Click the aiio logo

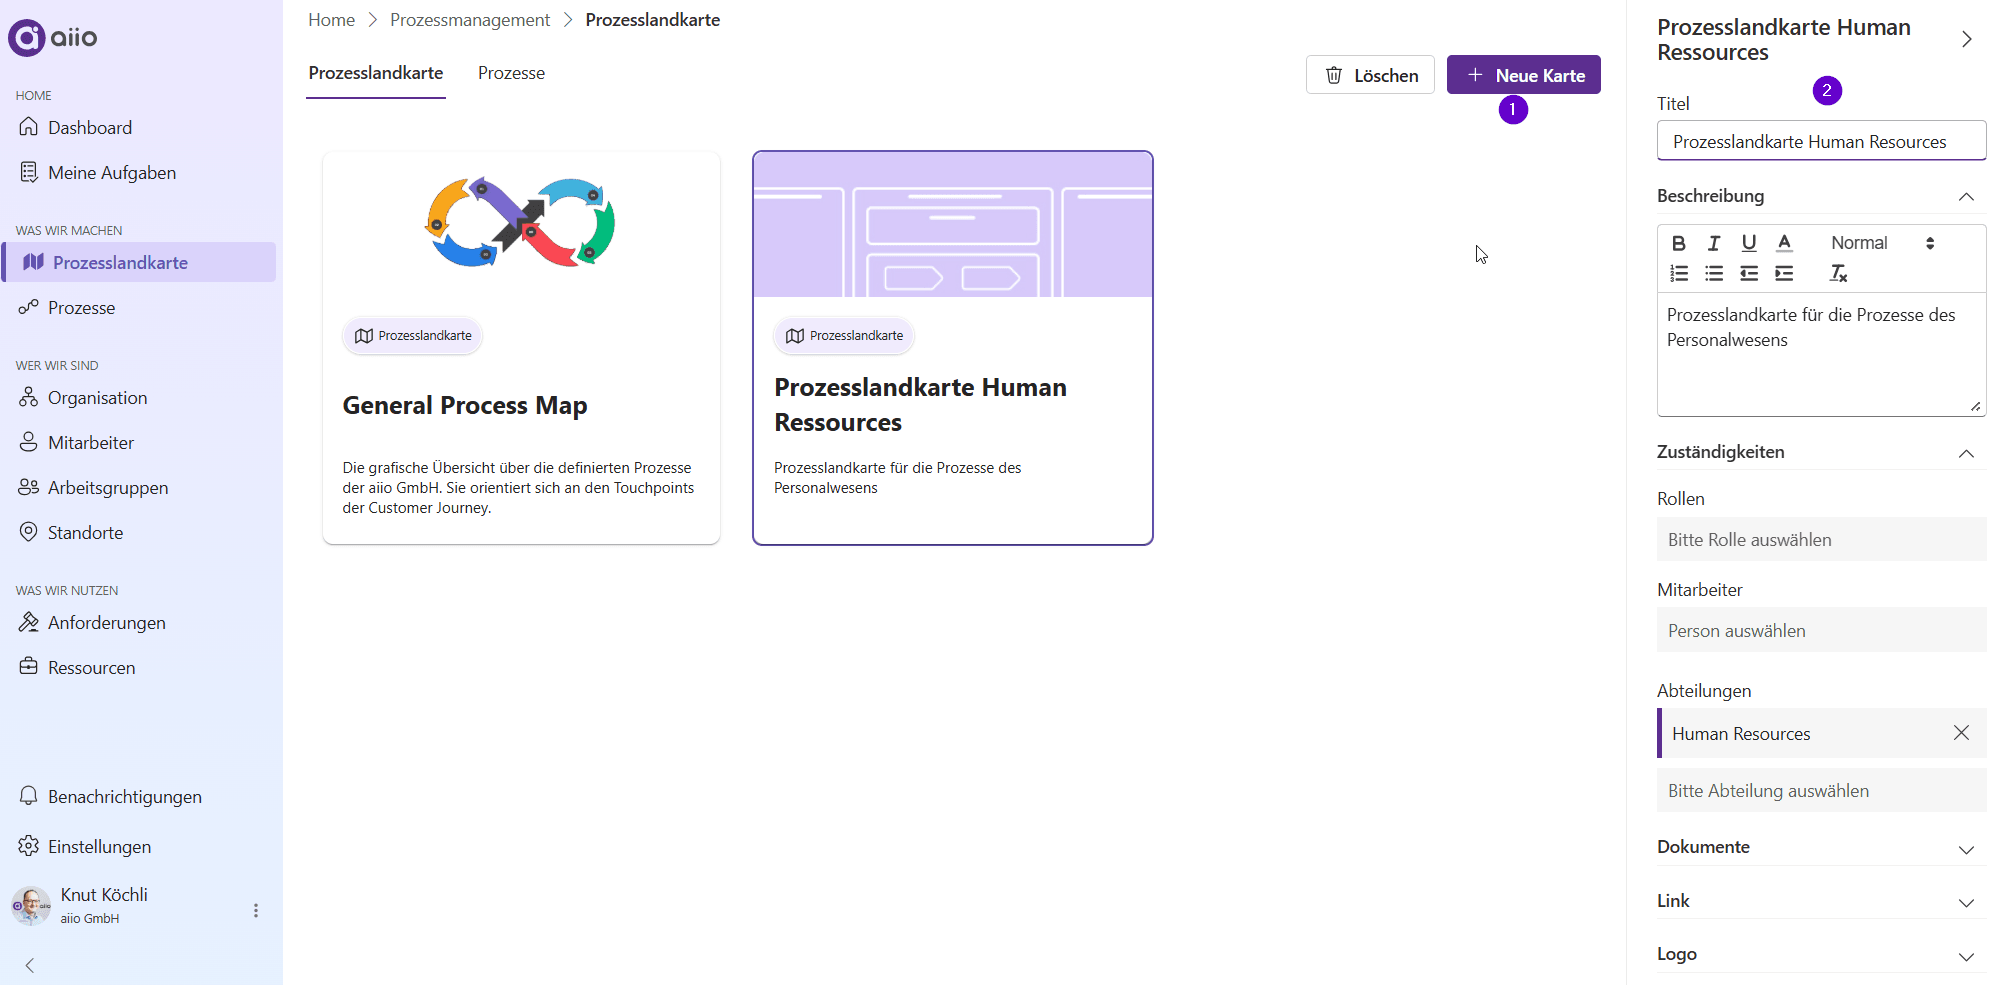(x=53, y=38)
